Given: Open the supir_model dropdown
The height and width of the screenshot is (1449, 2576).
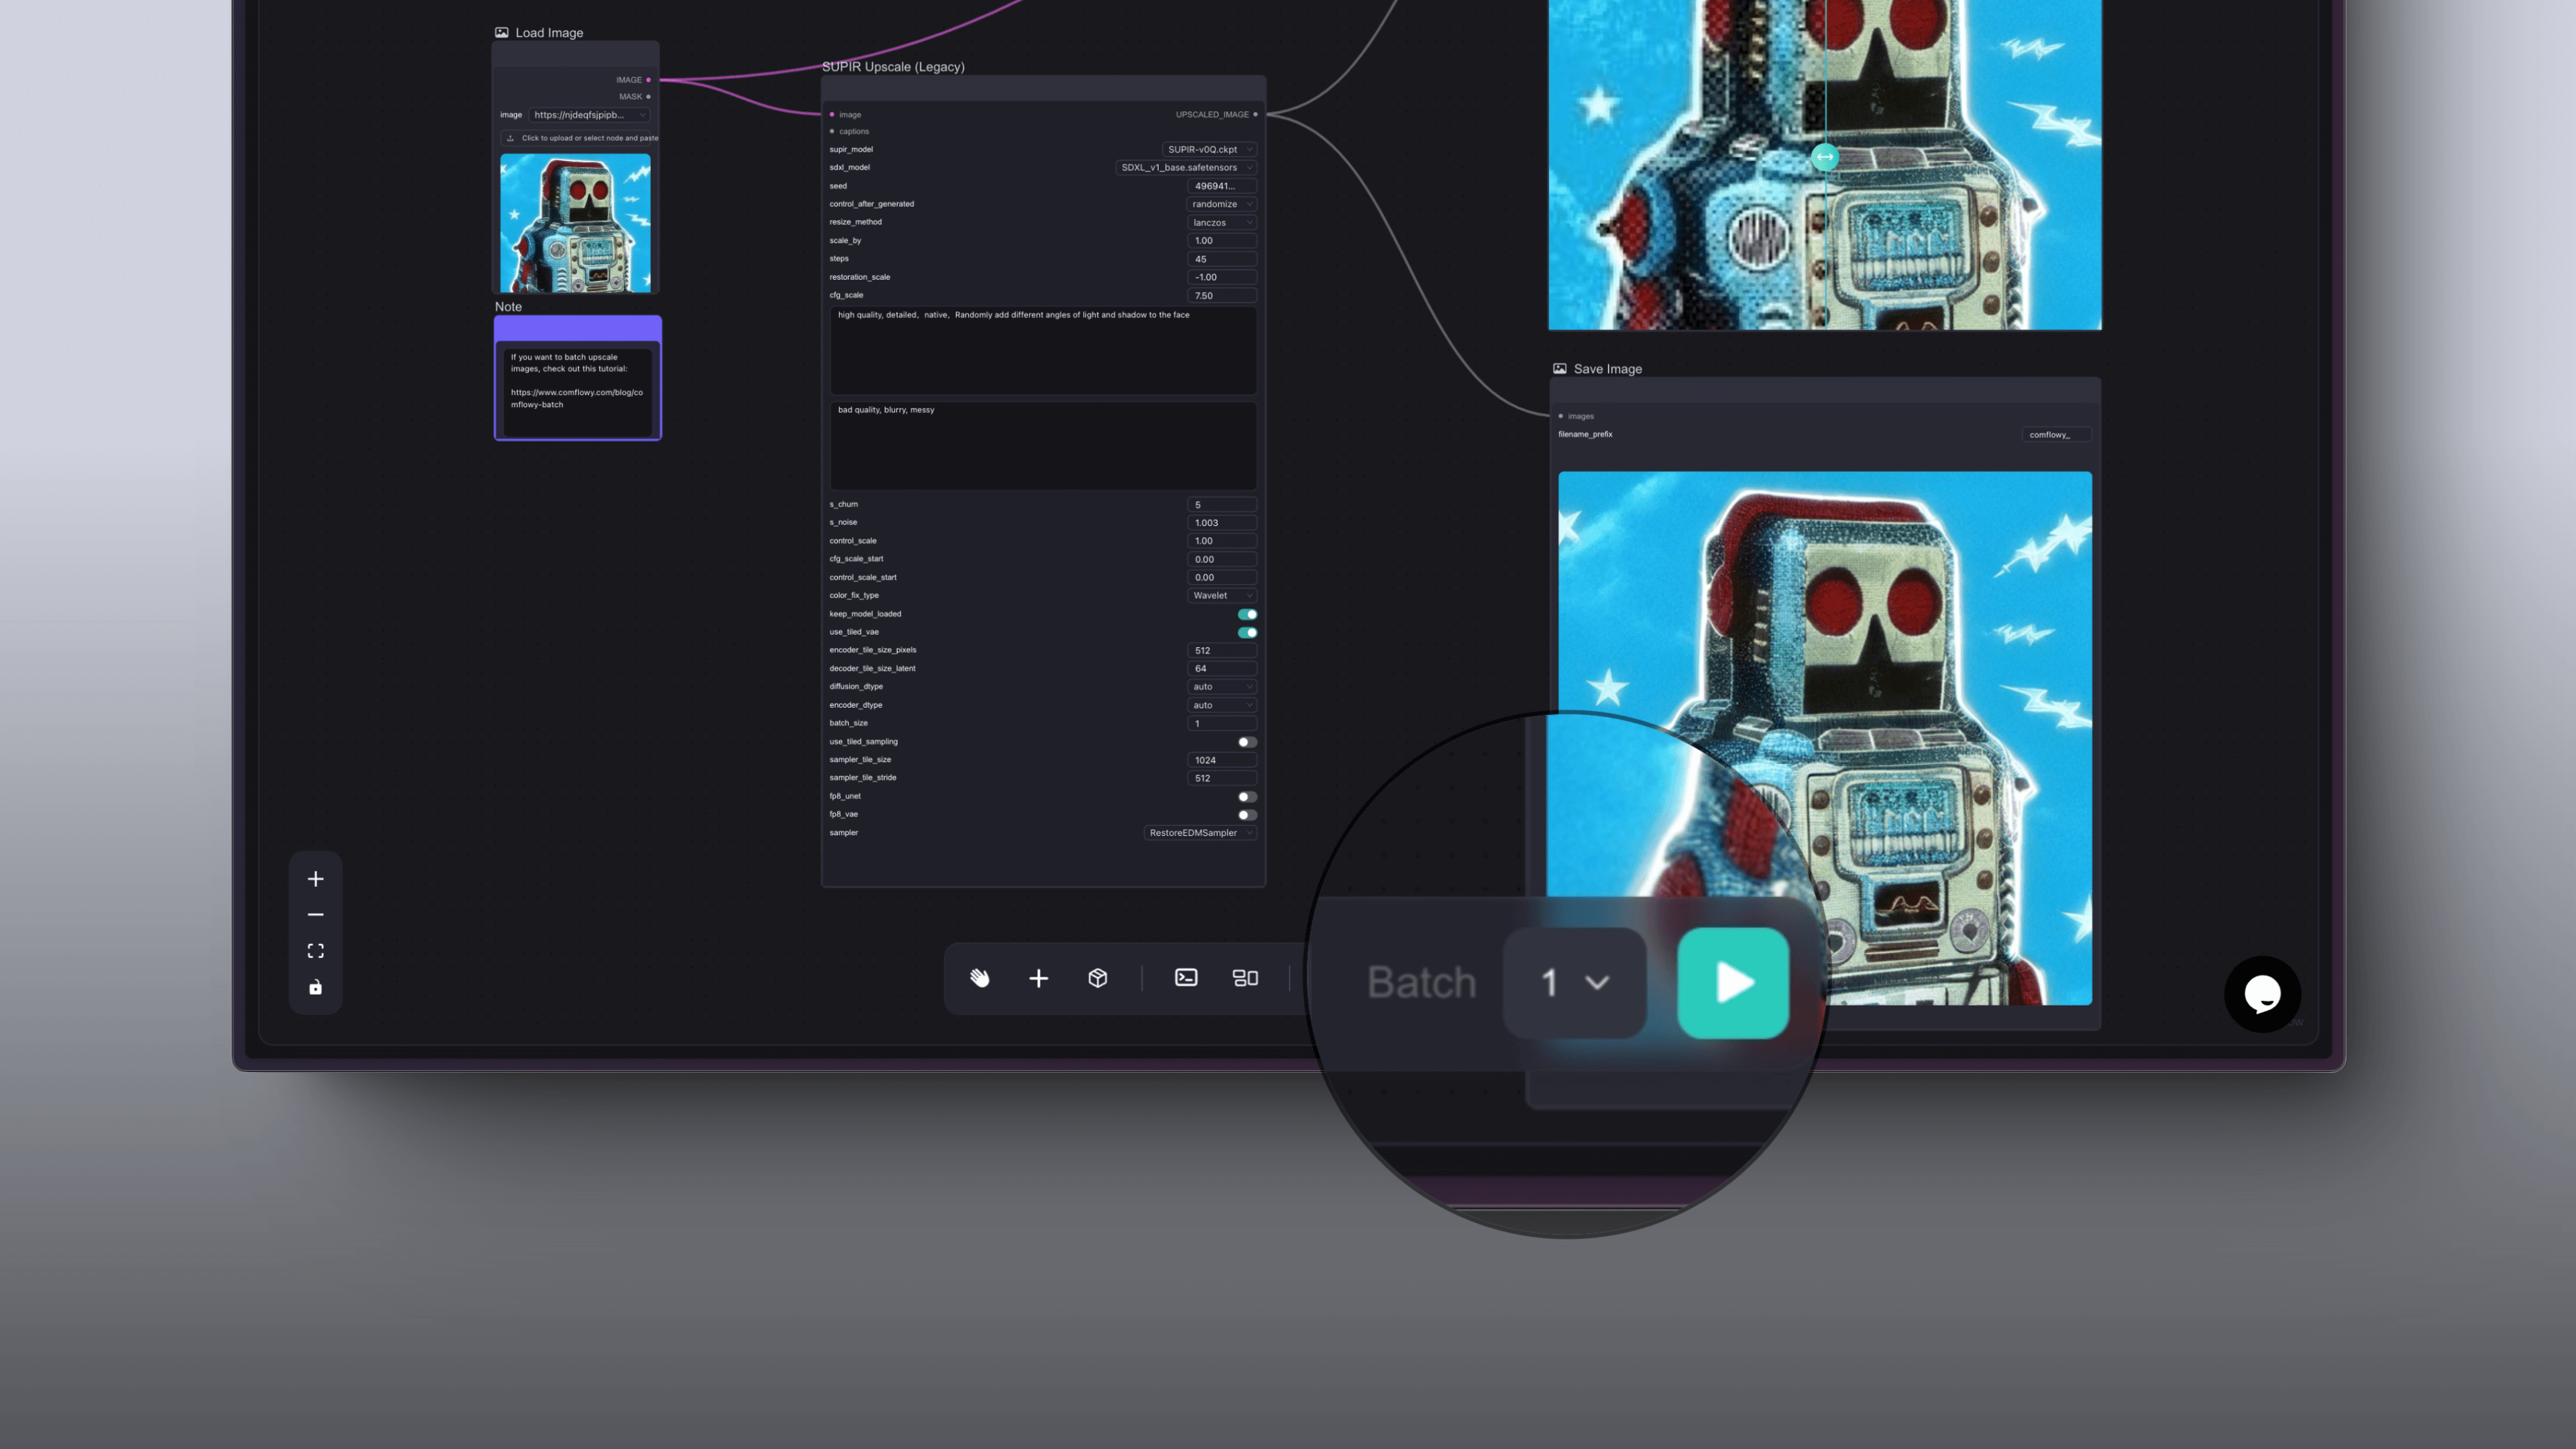Looking at the screenshot, I should [1208, 149].
